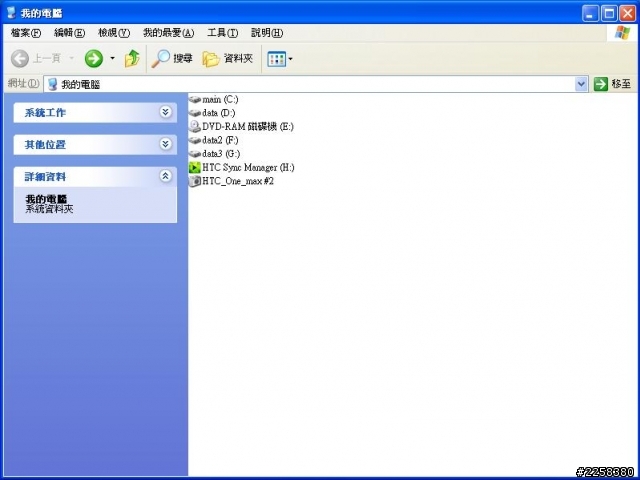Open the Search (搜尋) magnifier tool
The width and height of the screenshot is (640, 480).
coord(172,59)
